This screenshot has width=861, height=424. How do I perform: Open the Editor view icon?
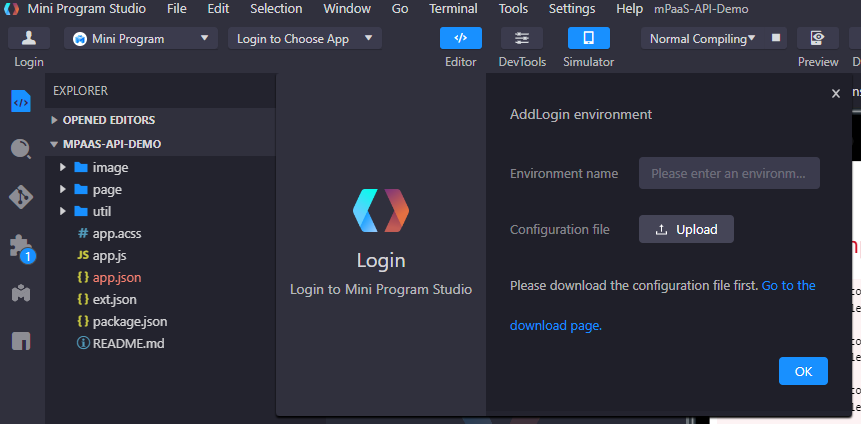point(461,38)
